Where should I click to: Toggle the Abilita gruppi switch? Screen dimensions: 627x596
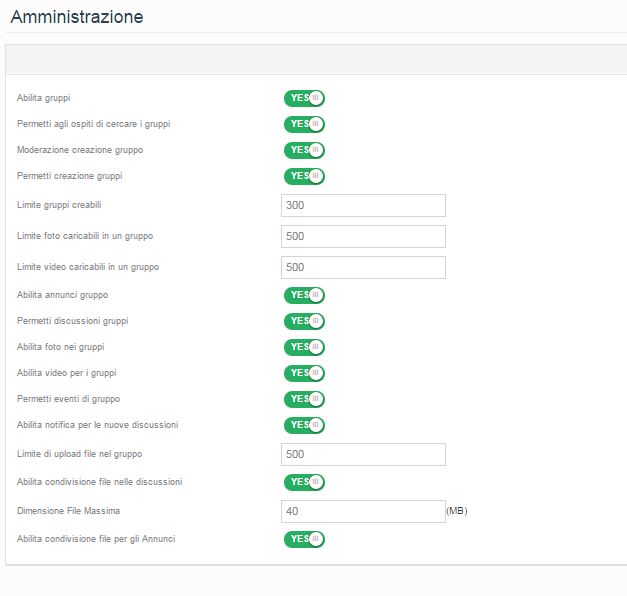point(304,98)
